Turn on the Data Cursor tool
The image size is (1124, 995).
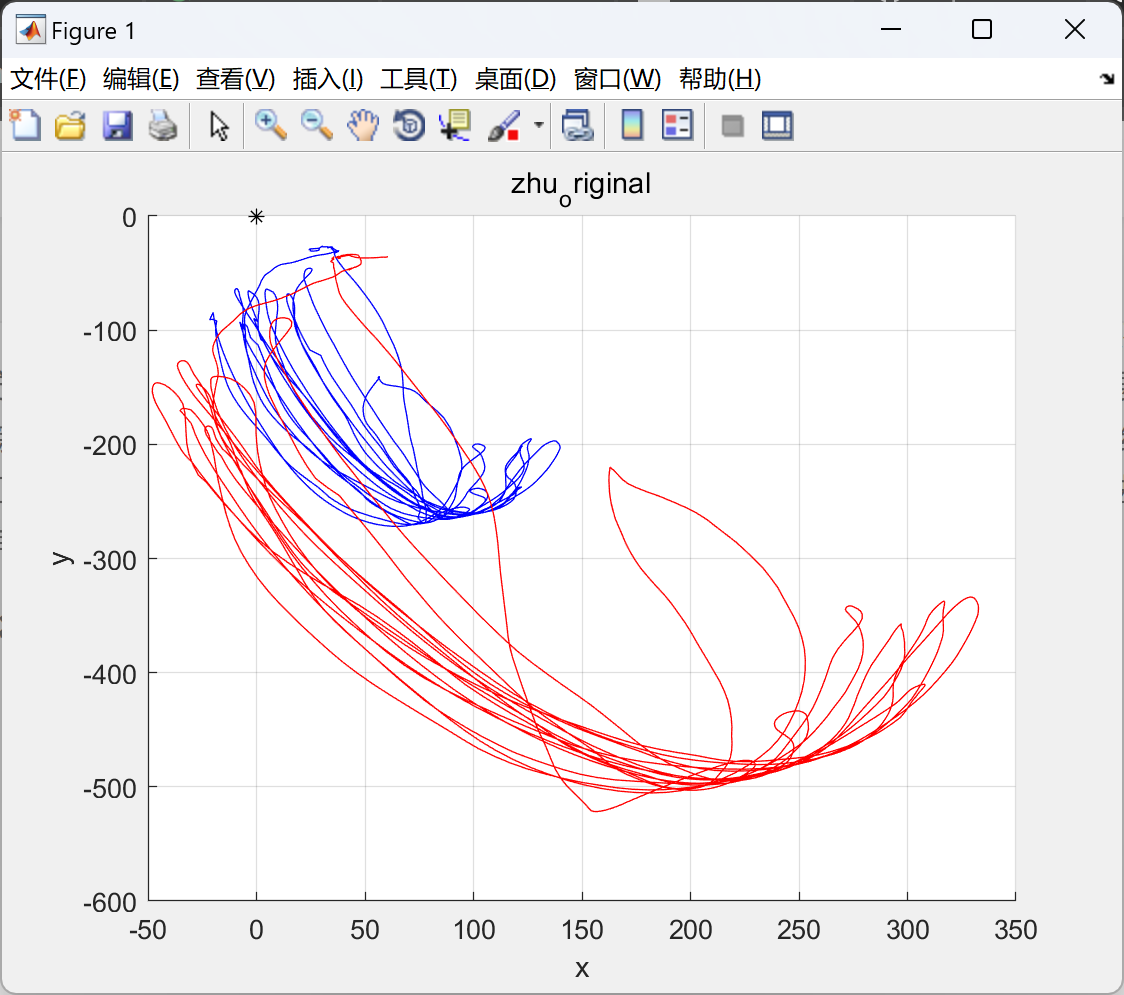pos(455,125)
